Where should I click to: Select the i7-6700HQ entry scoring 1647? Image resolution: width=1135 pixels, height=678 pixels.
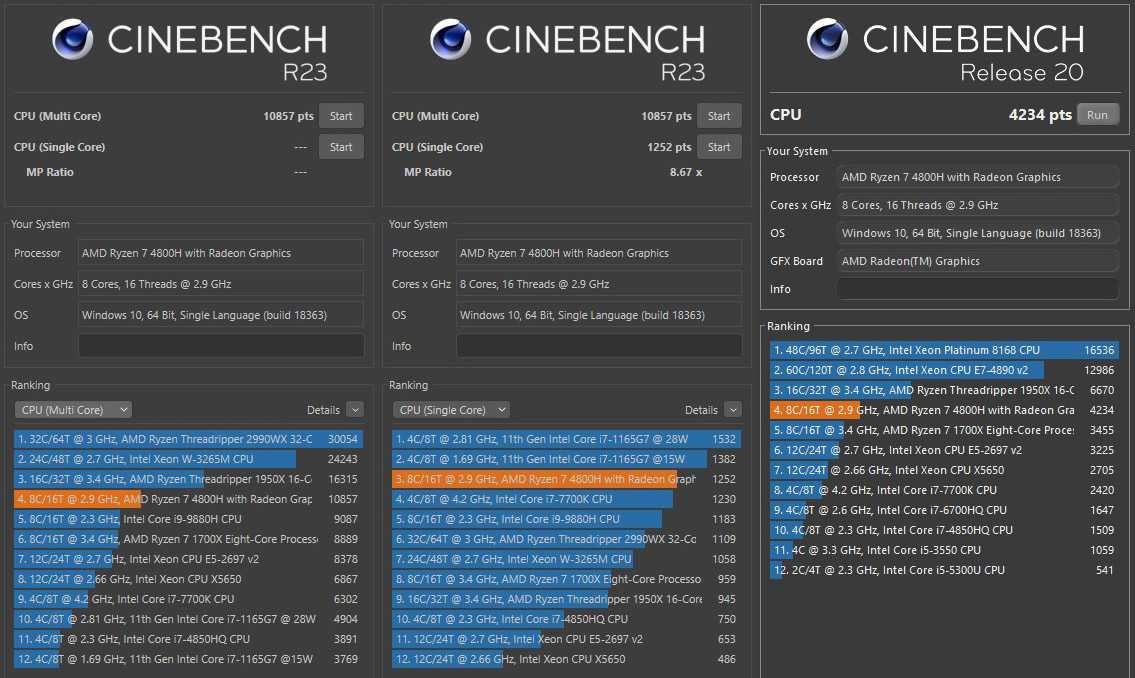943,510
